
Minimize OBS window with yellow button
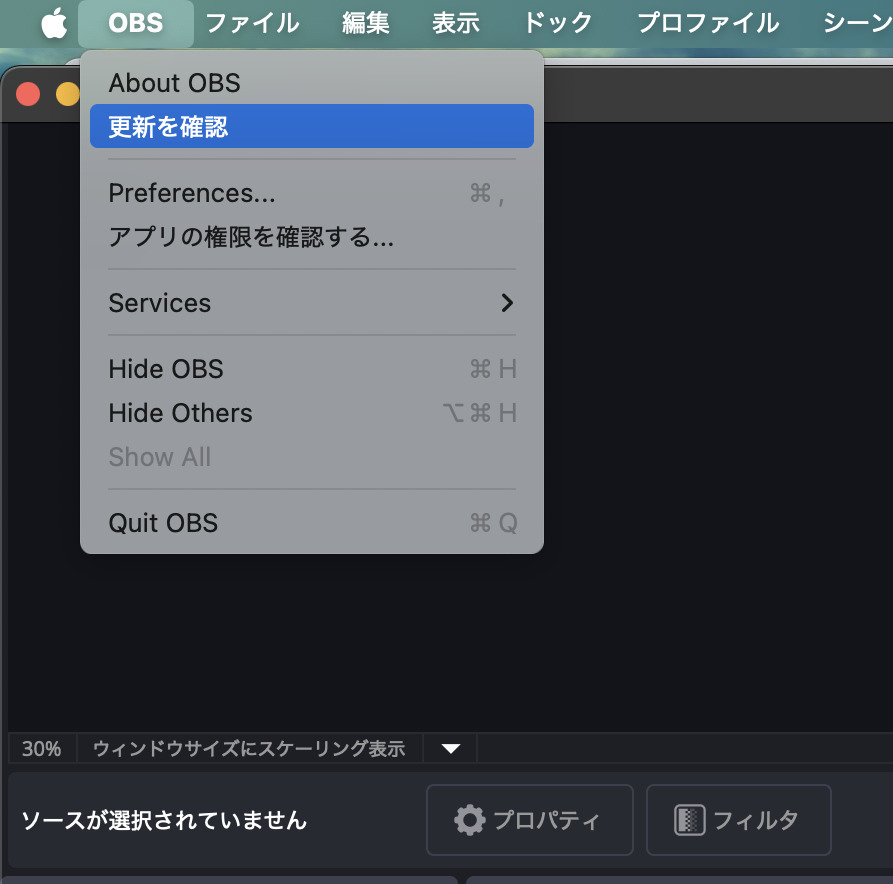pos(68,95)
